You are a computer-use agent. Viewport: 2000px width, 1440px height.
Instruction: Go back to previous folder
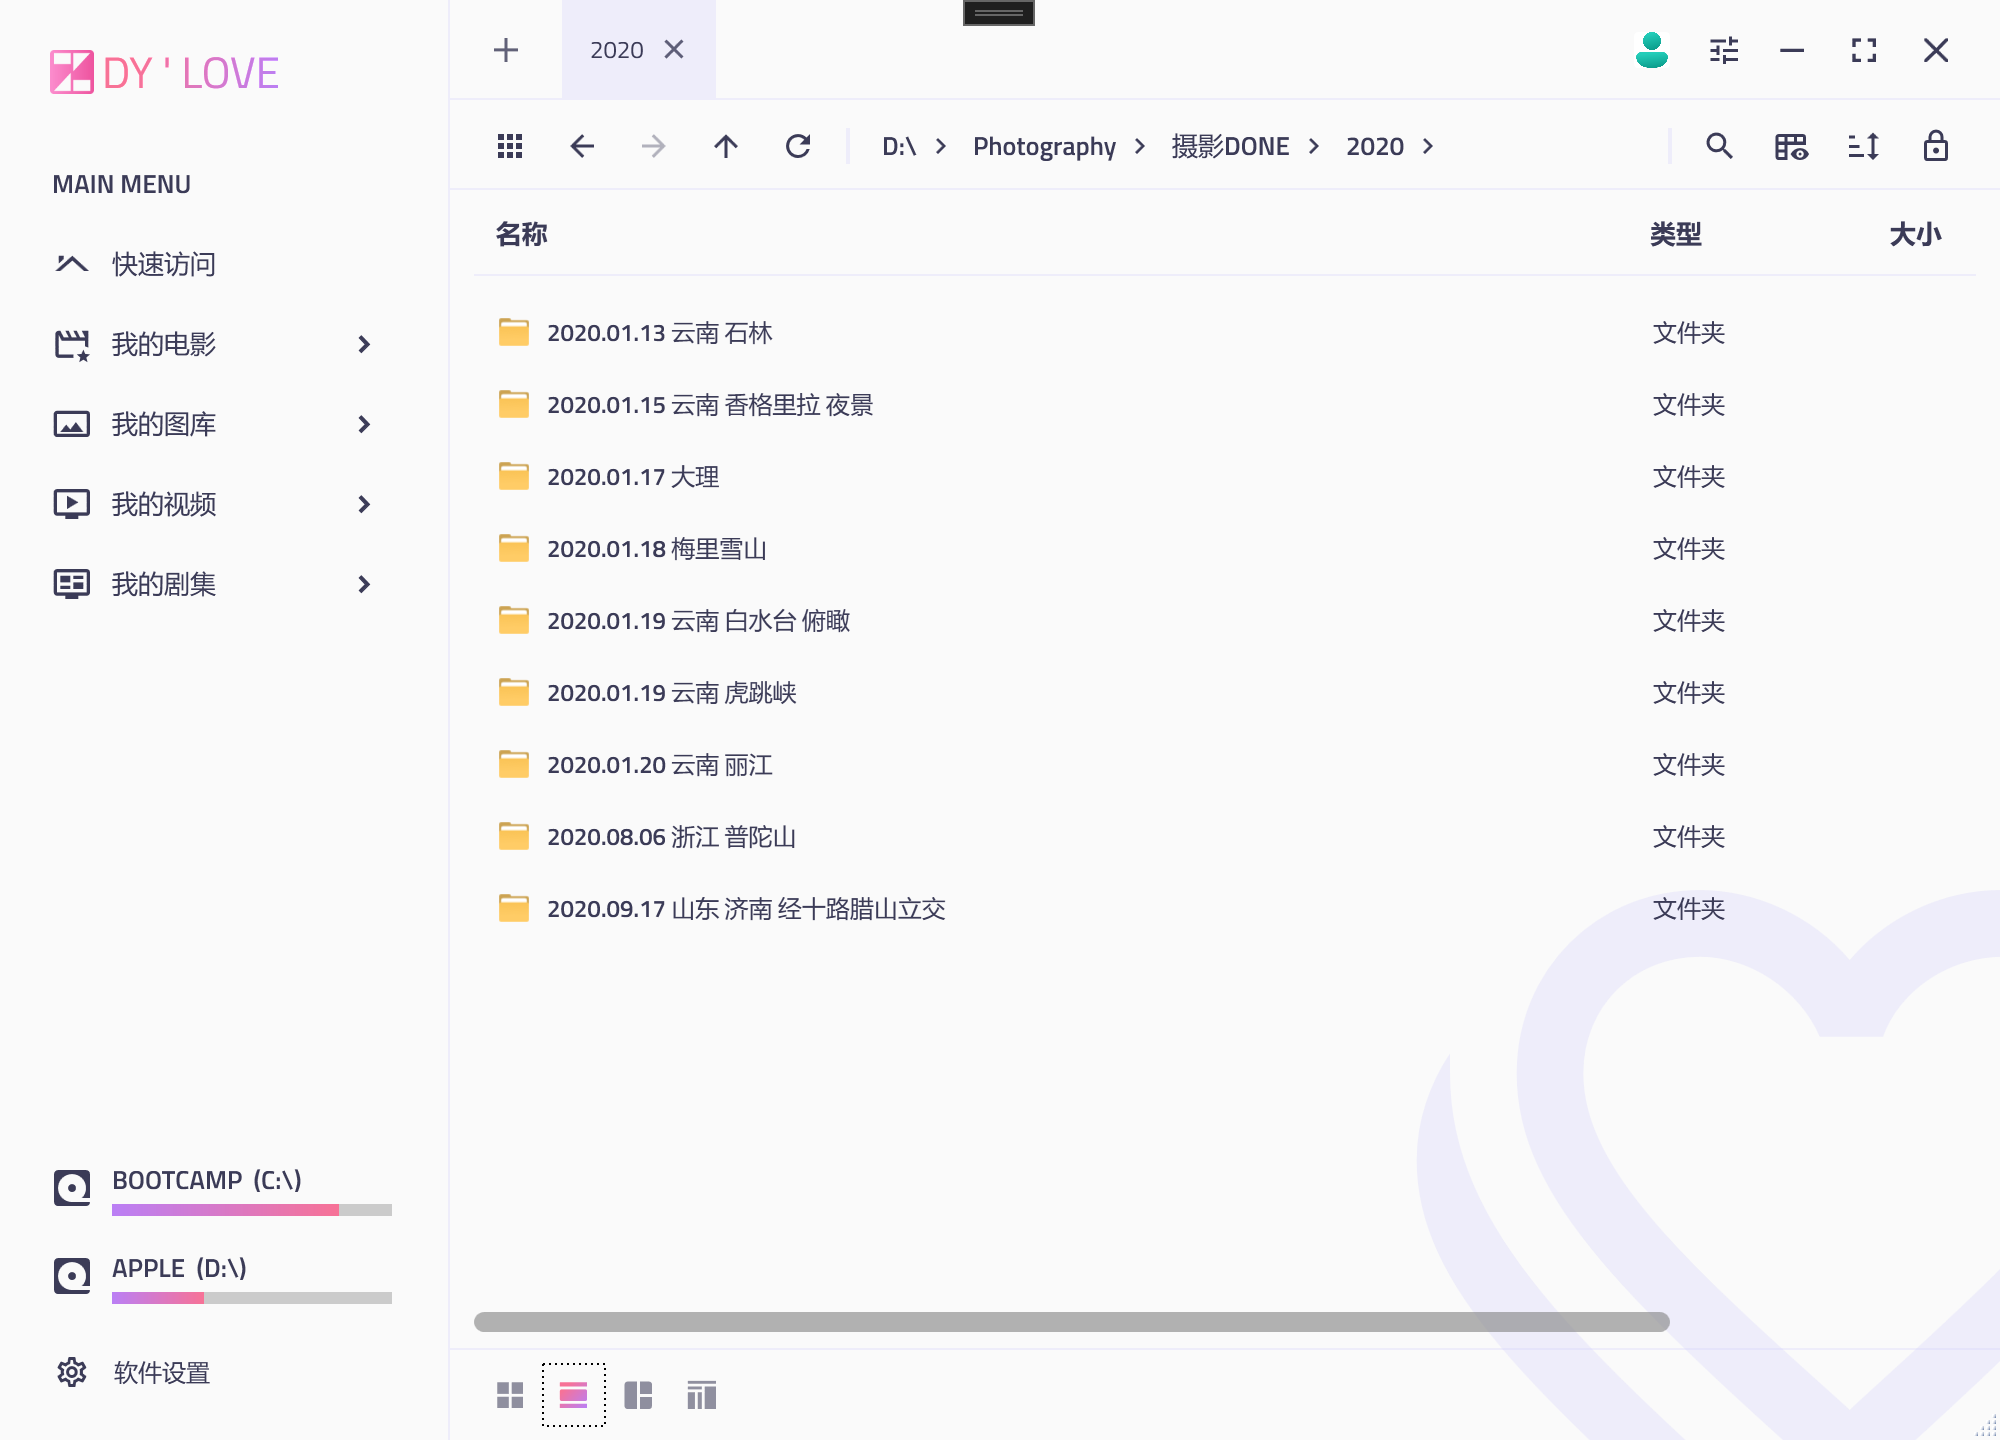[x=582, y=147]
